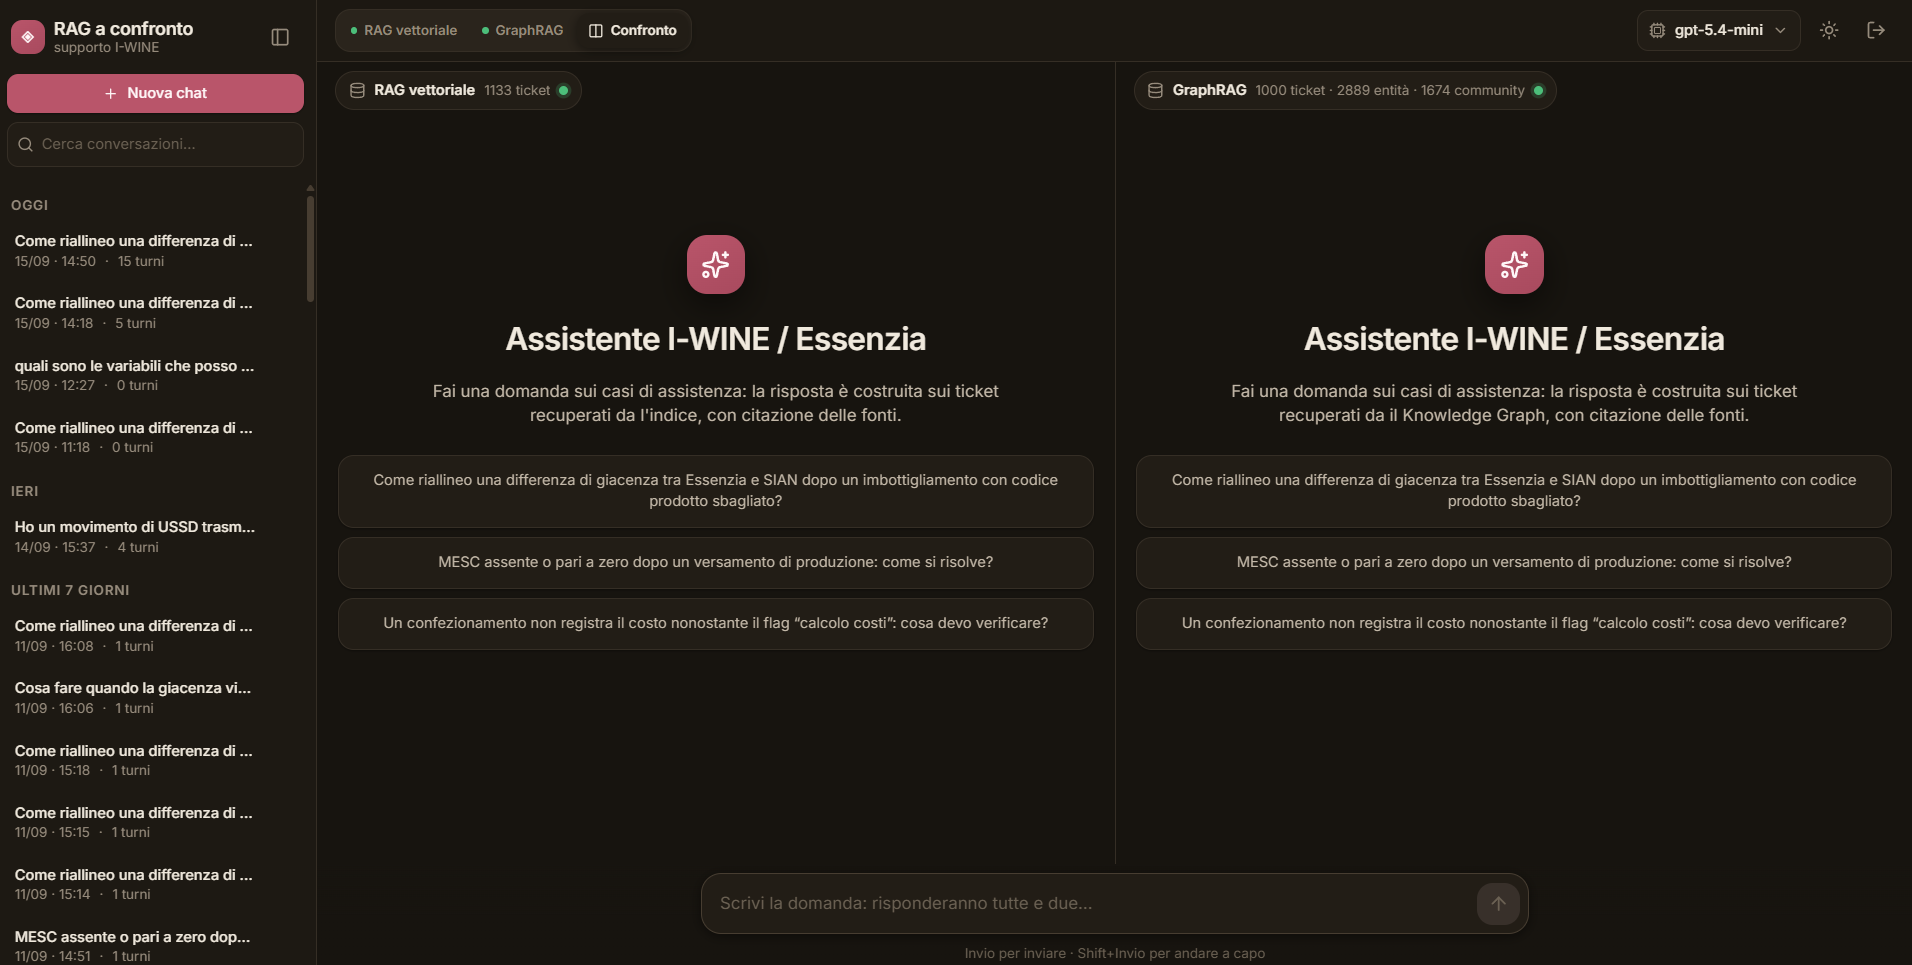The width and height of the screenshot is (1912, 965).
Task: Pick right pane confezionamento costo suggestion
Action: [1514, 623]
